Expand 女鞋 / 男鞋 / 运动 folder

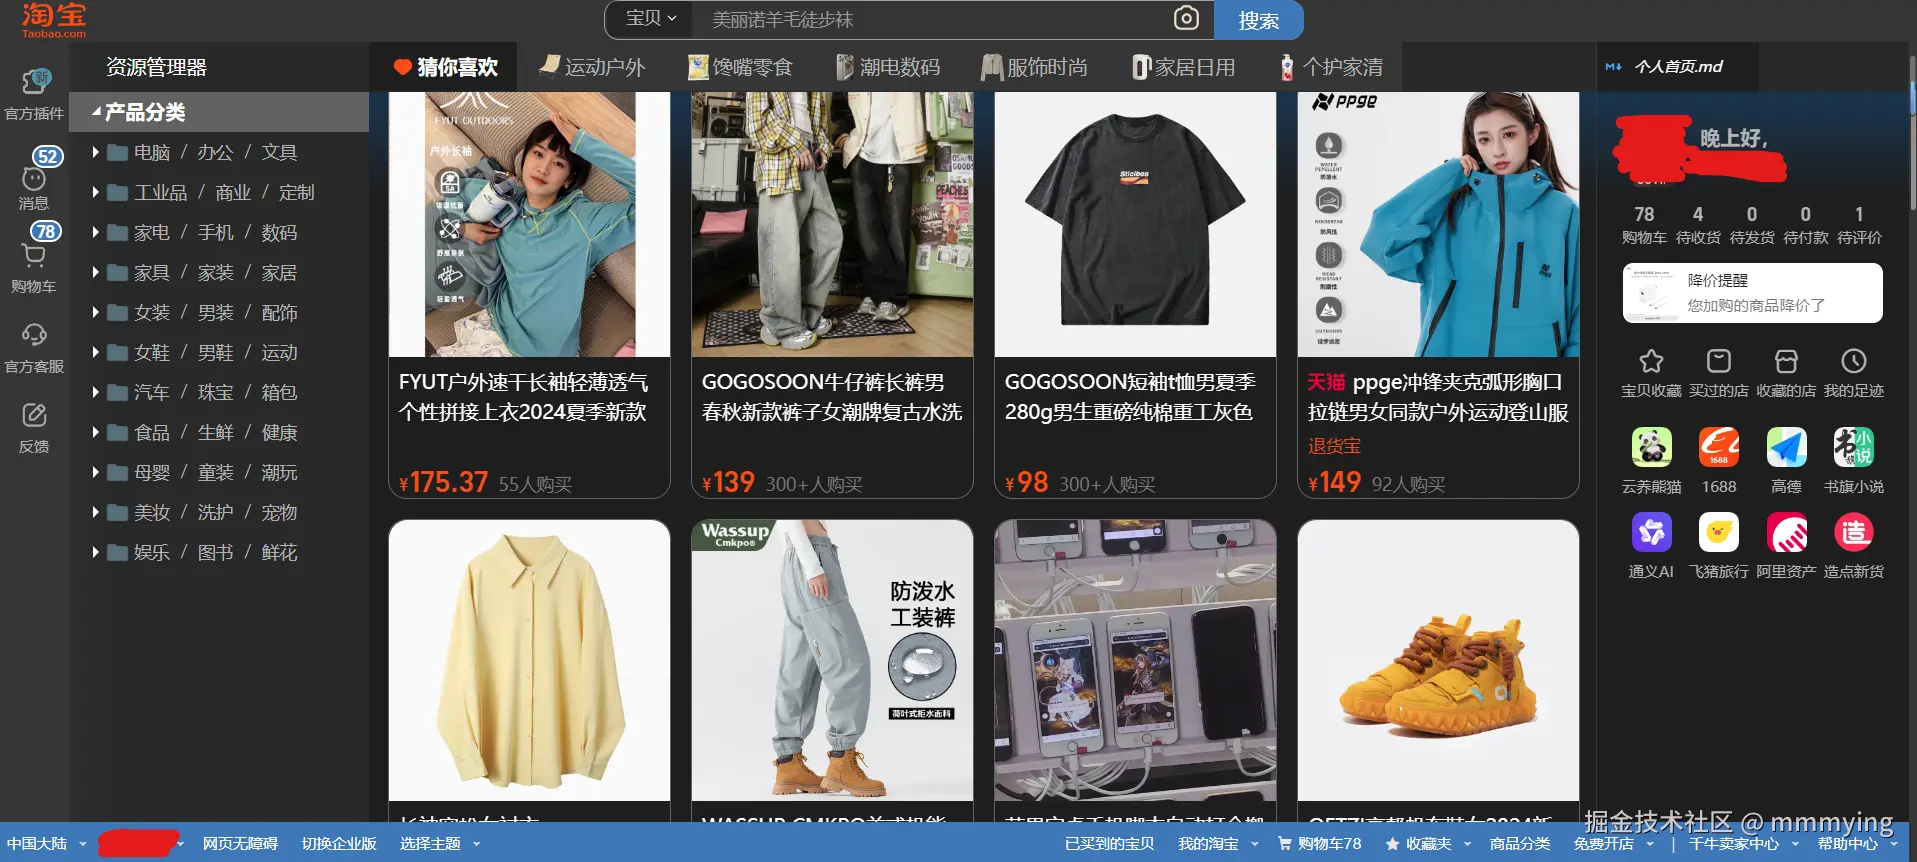pos(96,352)
